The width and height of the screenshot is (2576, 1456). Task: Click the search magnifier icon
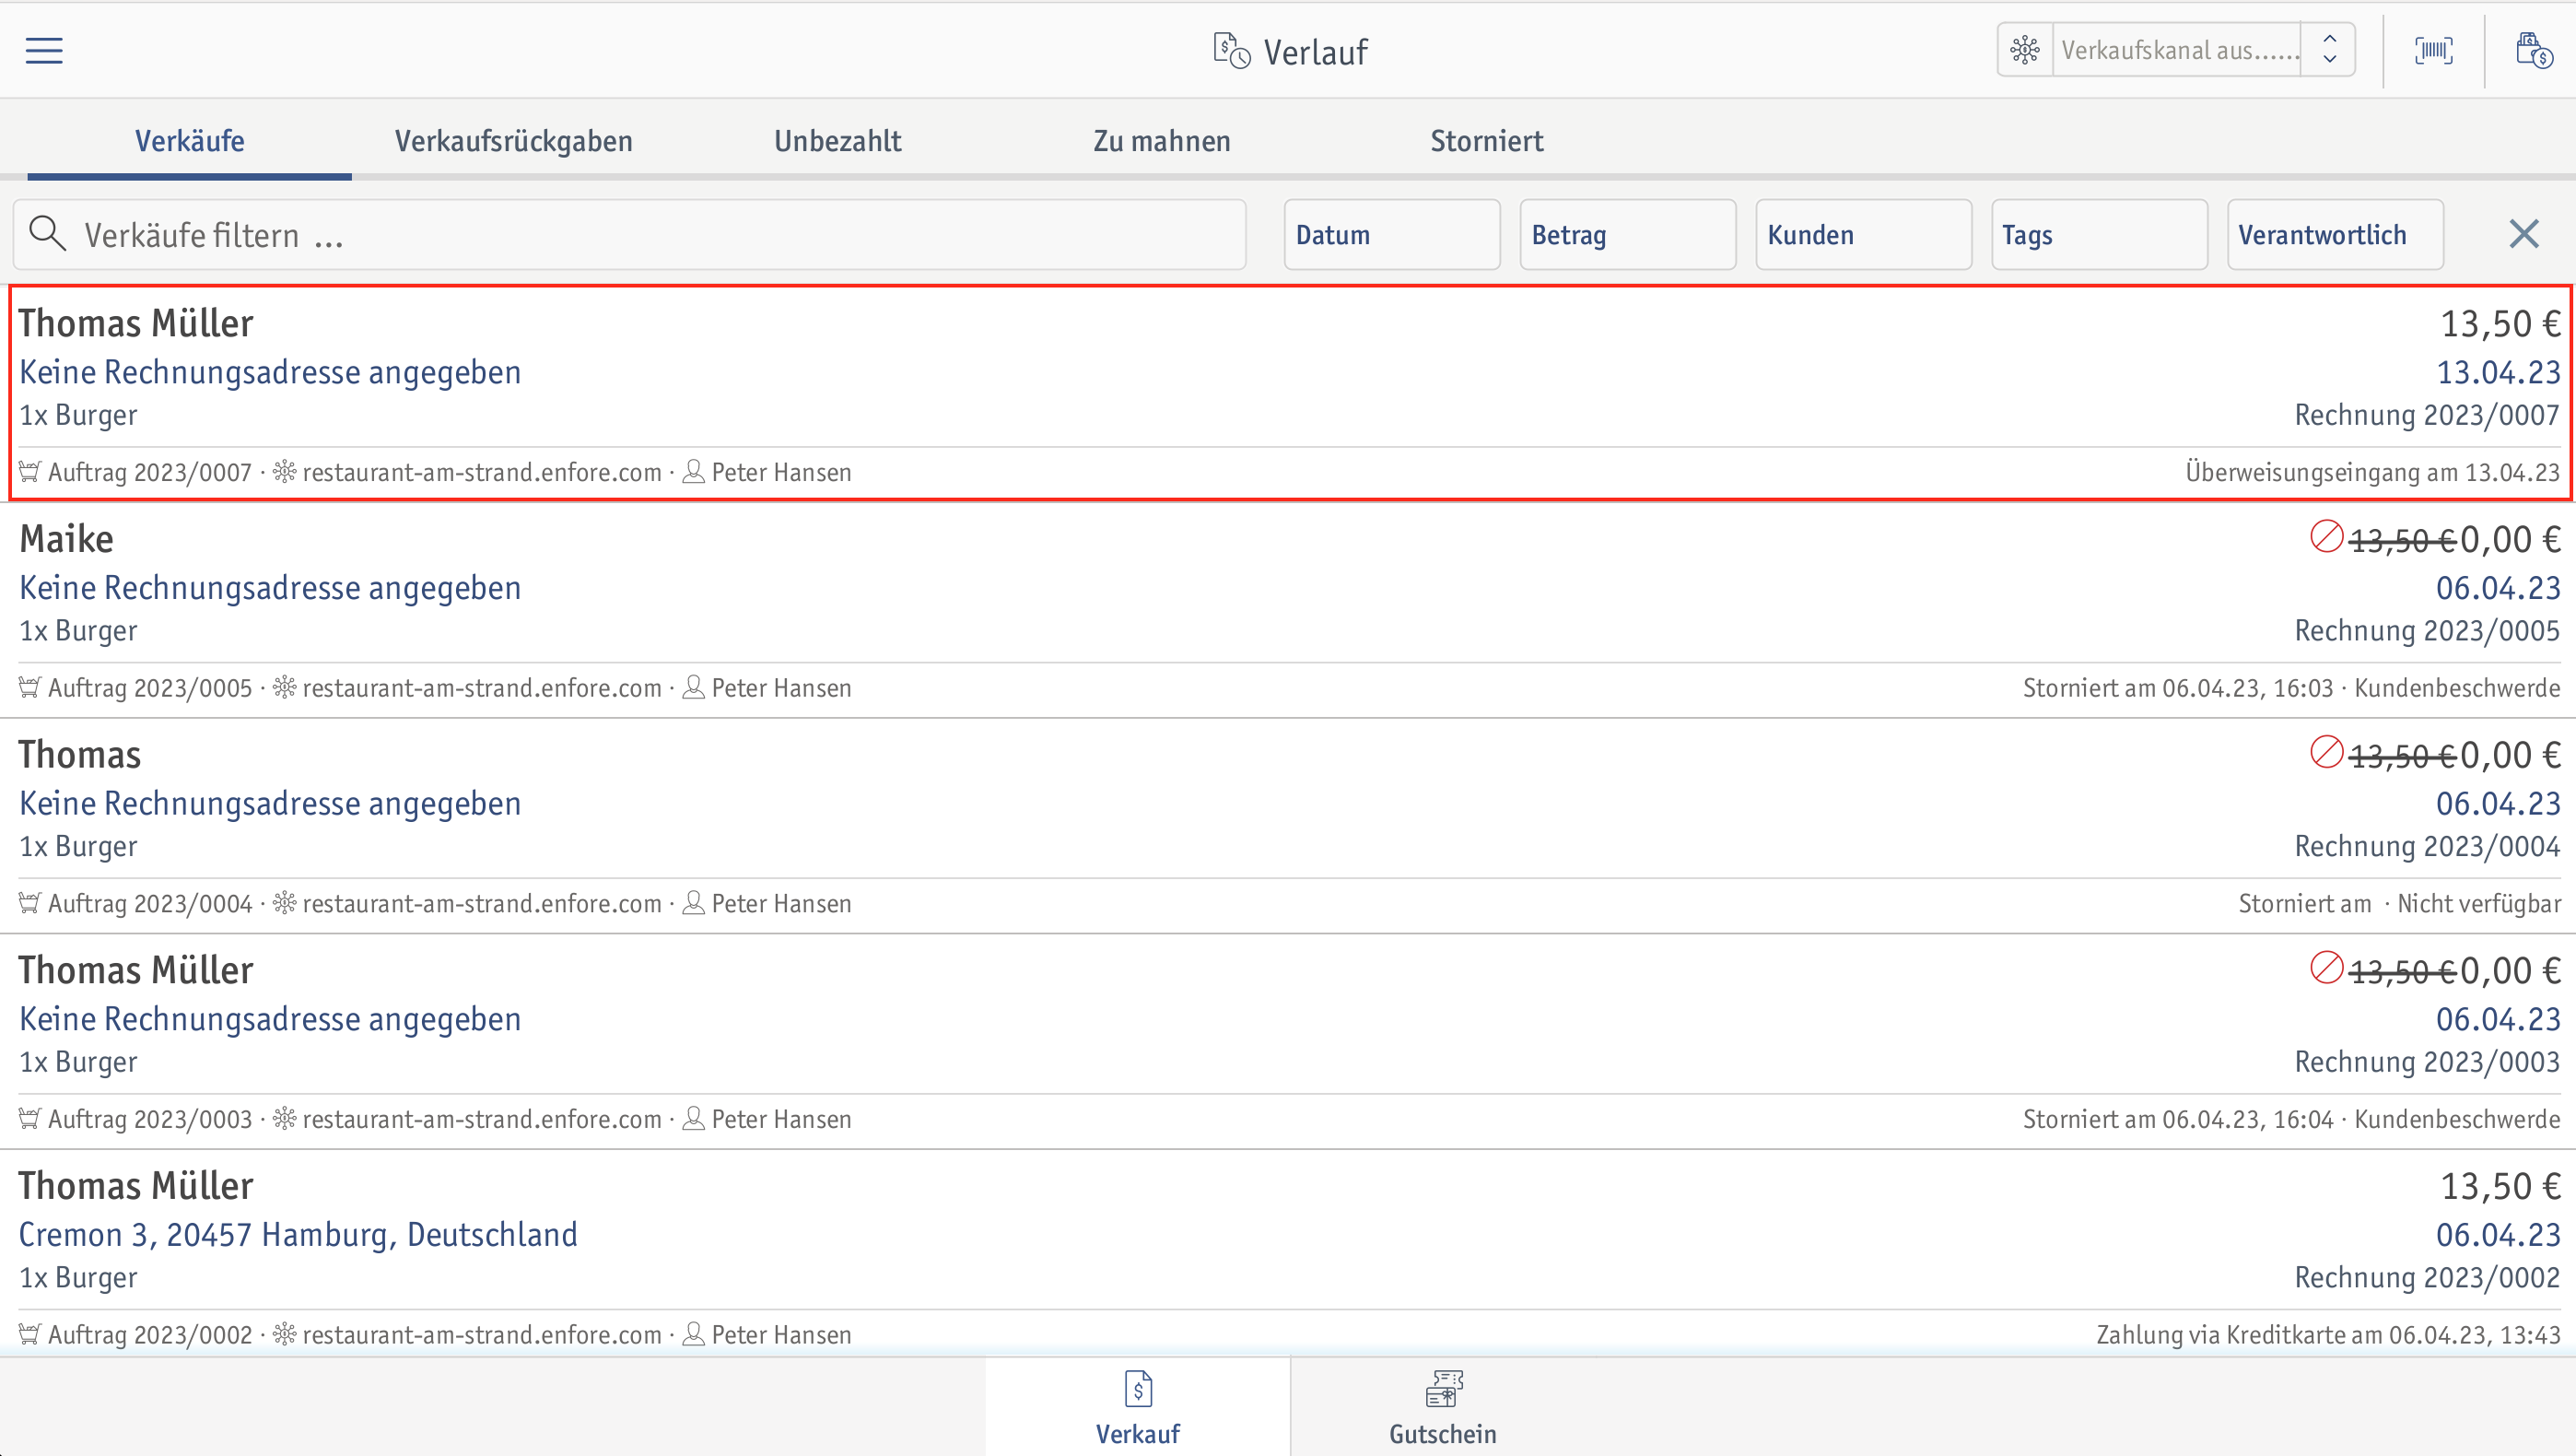coord(47,234)
